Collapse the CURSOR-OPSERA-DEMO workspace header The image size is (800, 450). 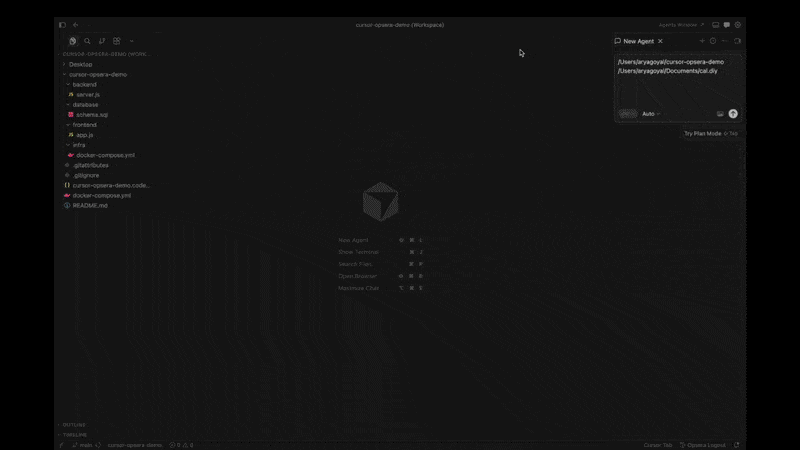(105, 54)
